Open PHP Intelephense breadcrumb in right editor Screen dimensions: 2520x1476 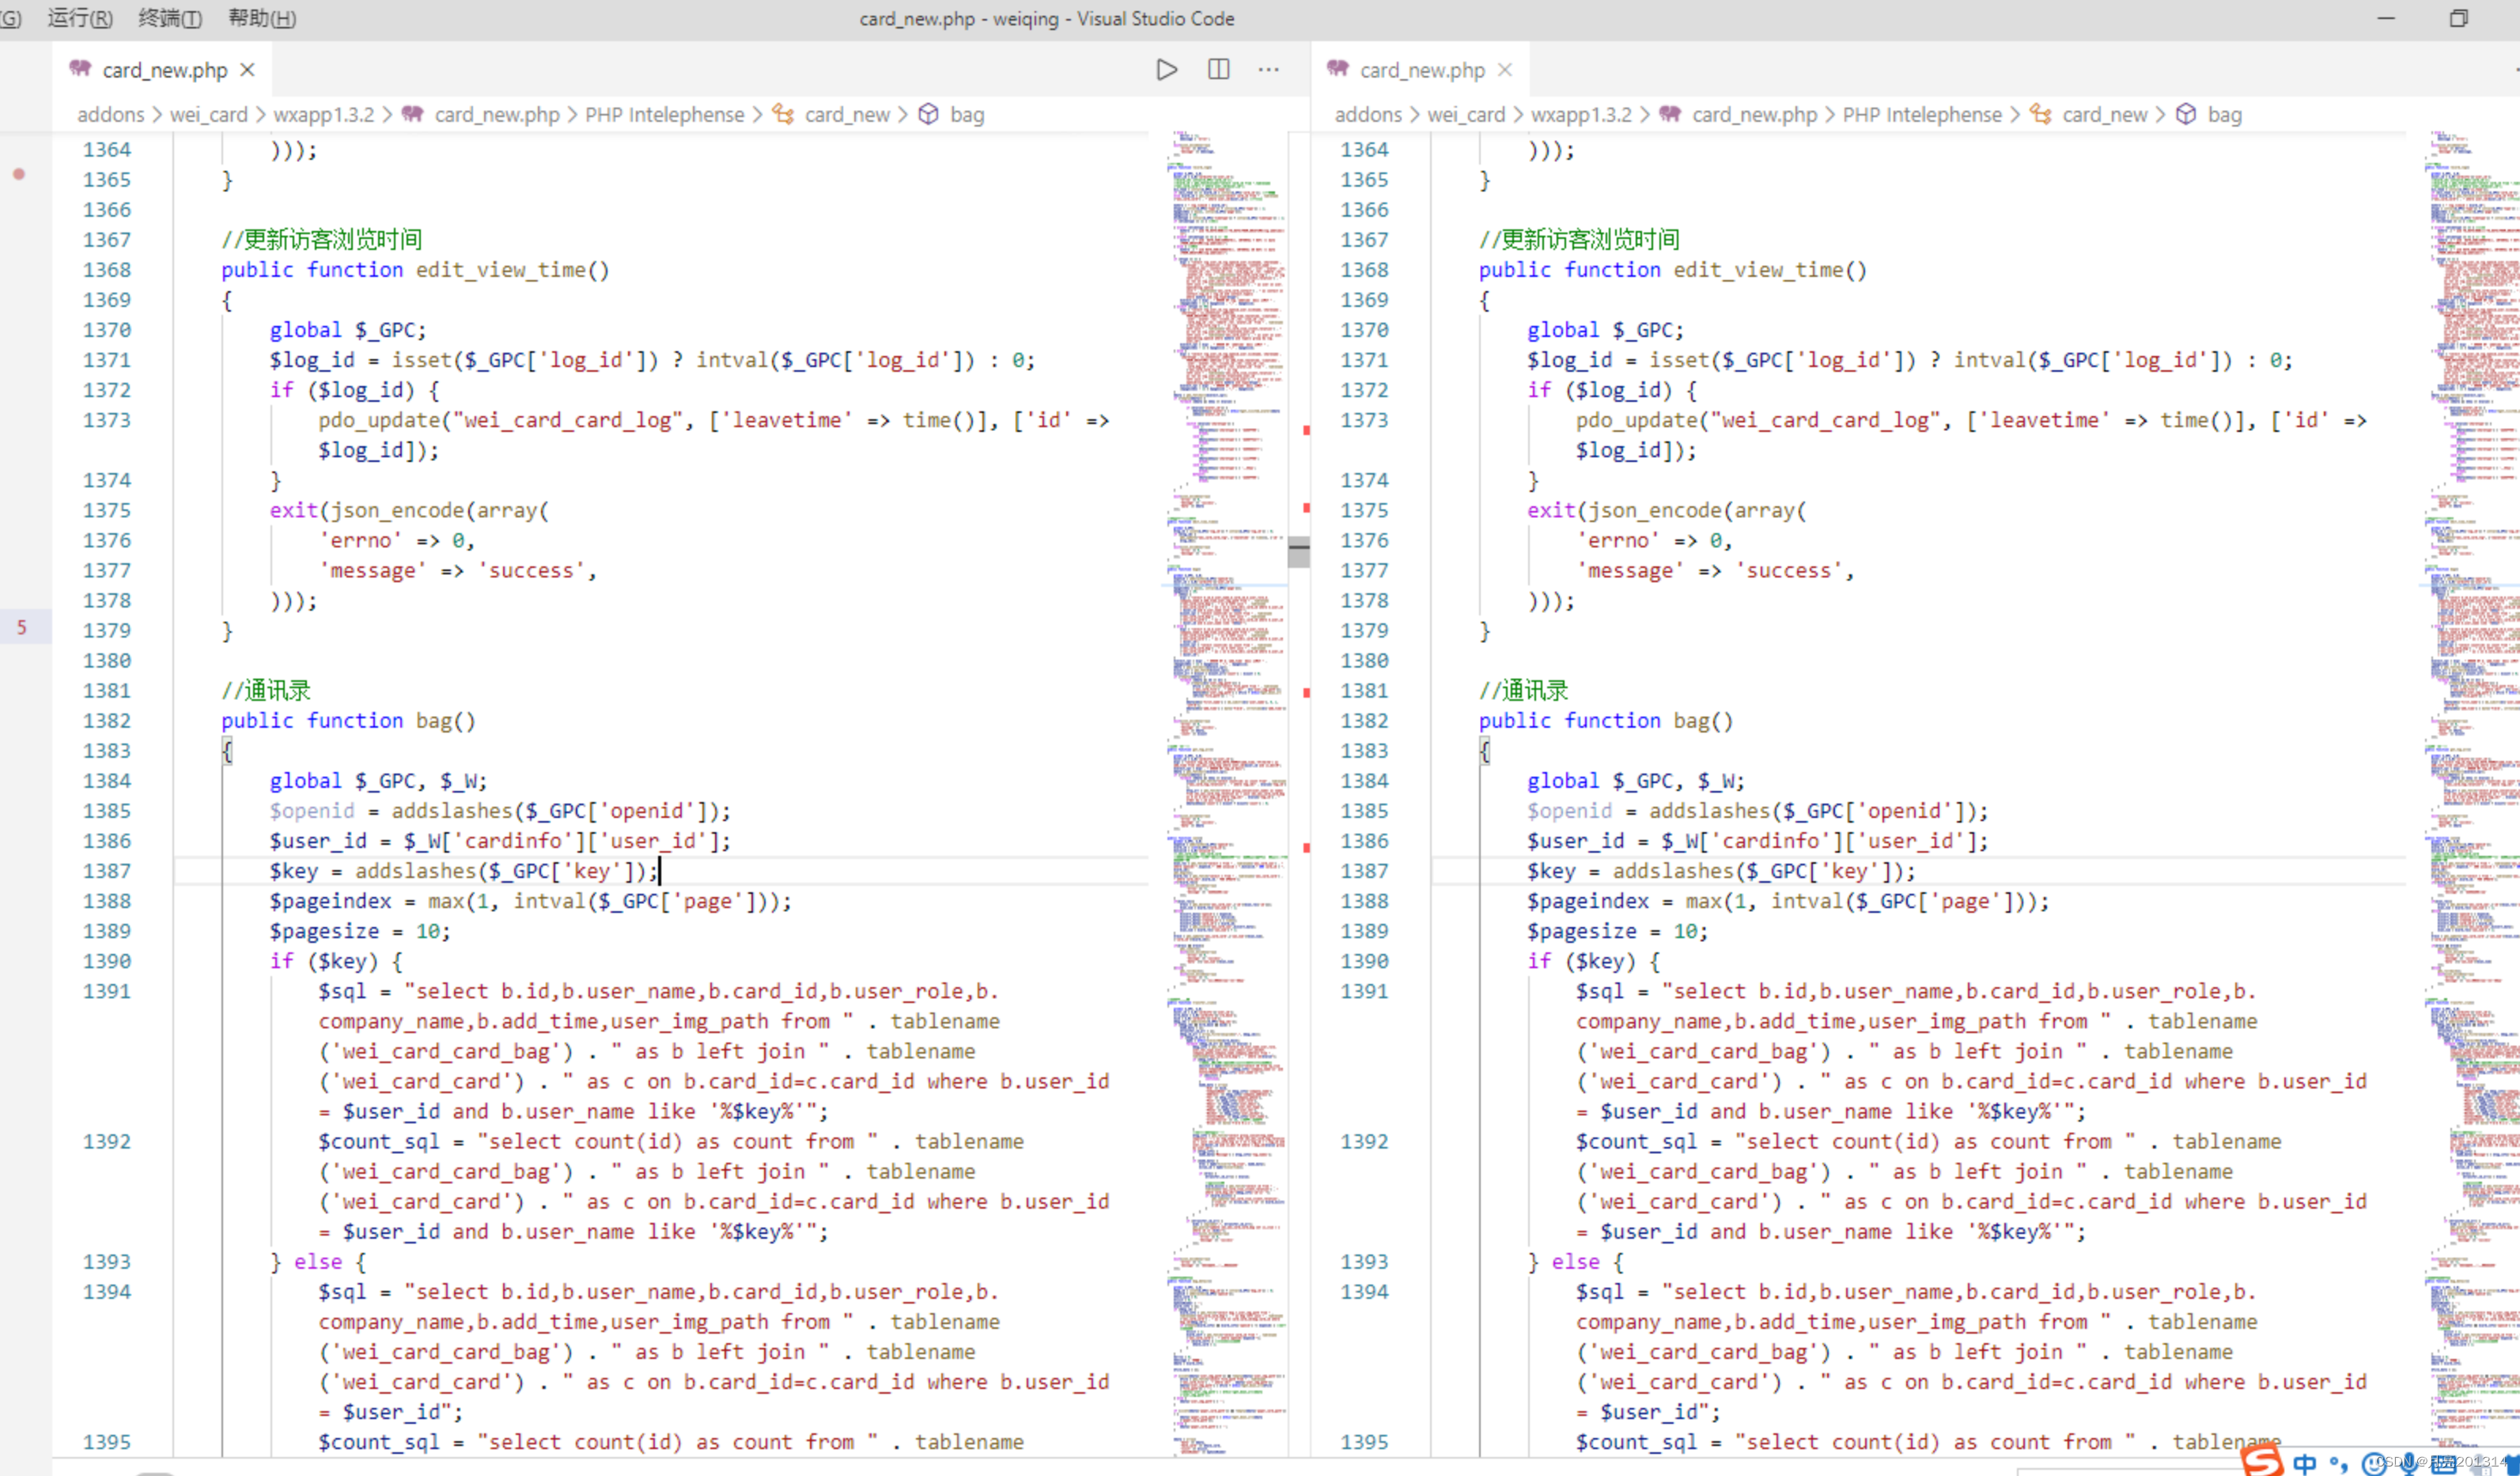click(x=1922, y=115)
